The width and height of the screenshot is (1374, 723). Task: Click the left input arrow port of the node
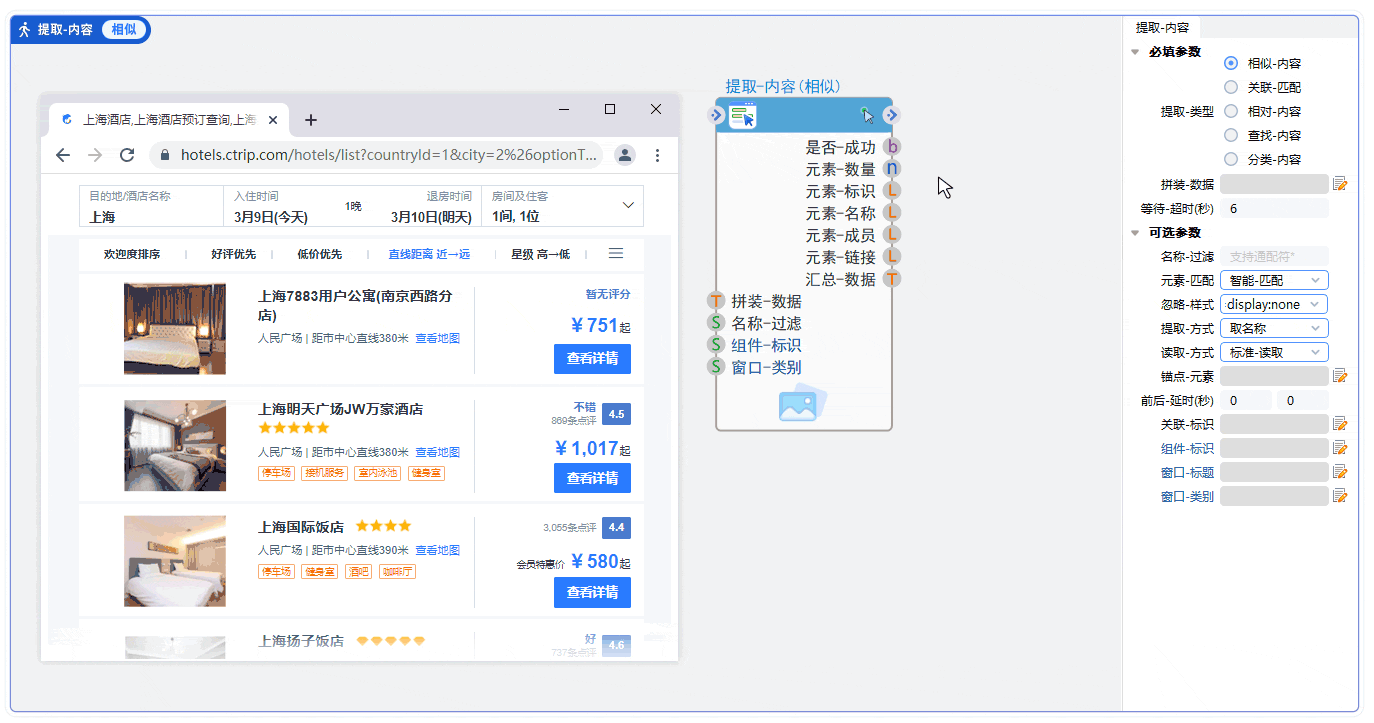click(x=715, y=115)
